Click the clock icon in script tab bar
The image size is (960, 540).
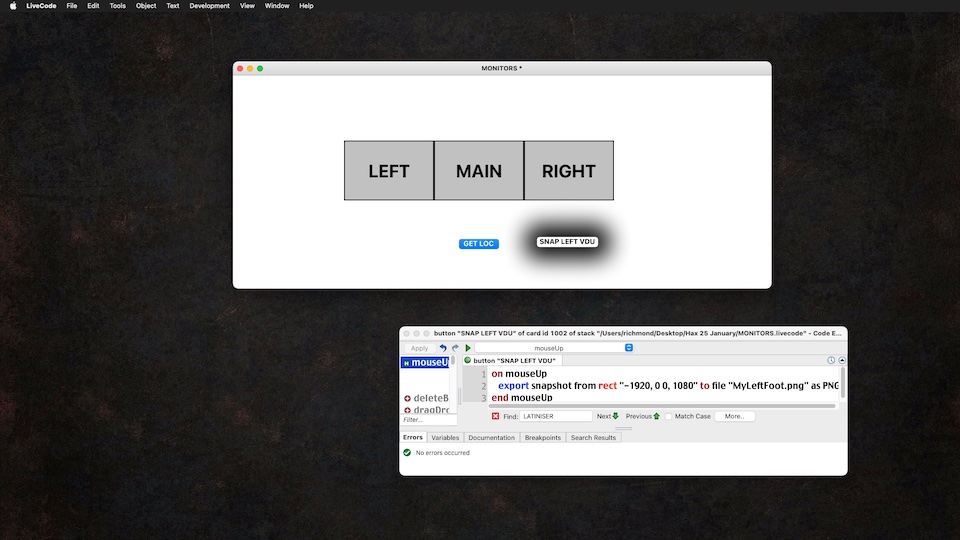tap(831, 360)
